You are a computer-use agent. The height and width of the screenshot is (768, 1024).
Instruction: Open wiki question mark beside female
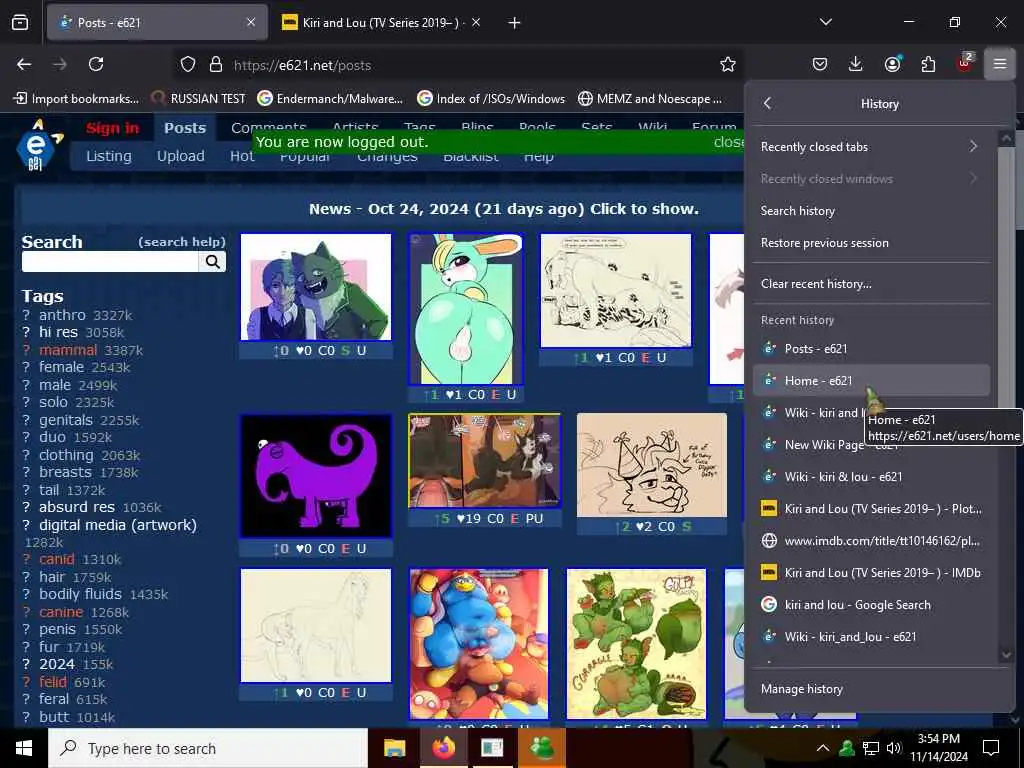pos(26,368)
